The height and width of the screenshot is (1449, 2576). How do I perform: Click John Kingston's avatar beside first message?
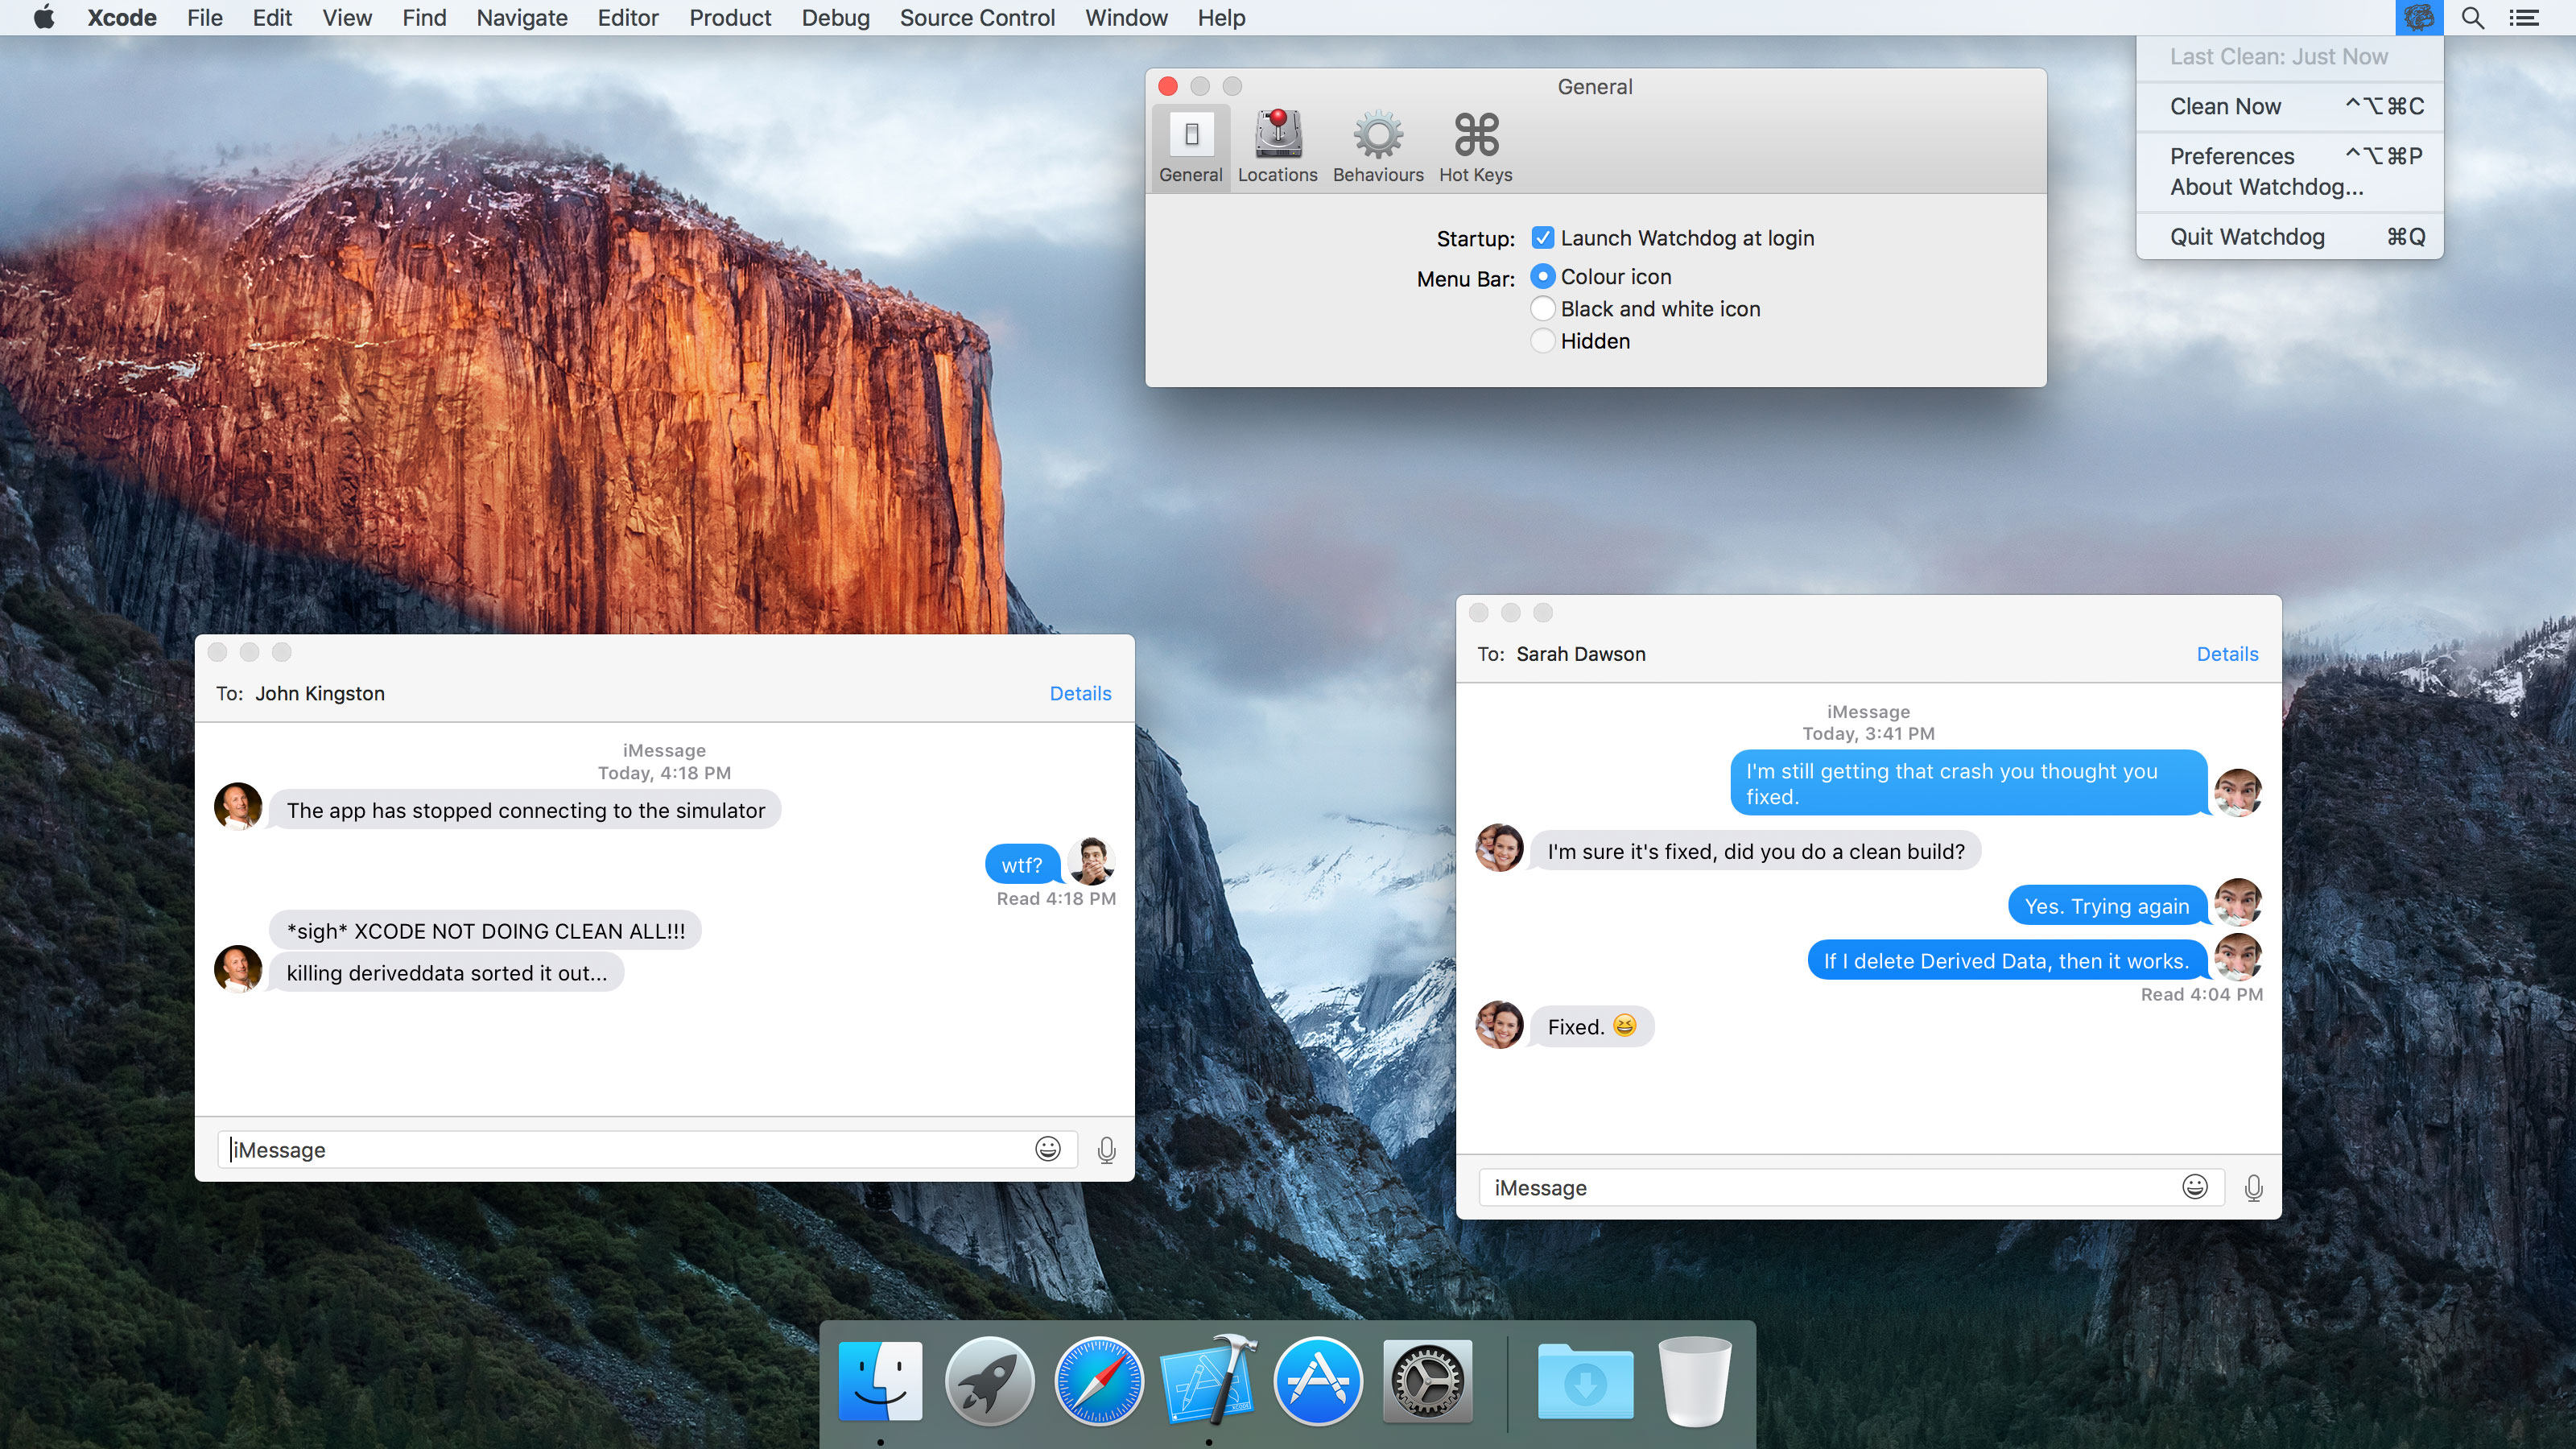pyautogui.click(x=238, y=806)
